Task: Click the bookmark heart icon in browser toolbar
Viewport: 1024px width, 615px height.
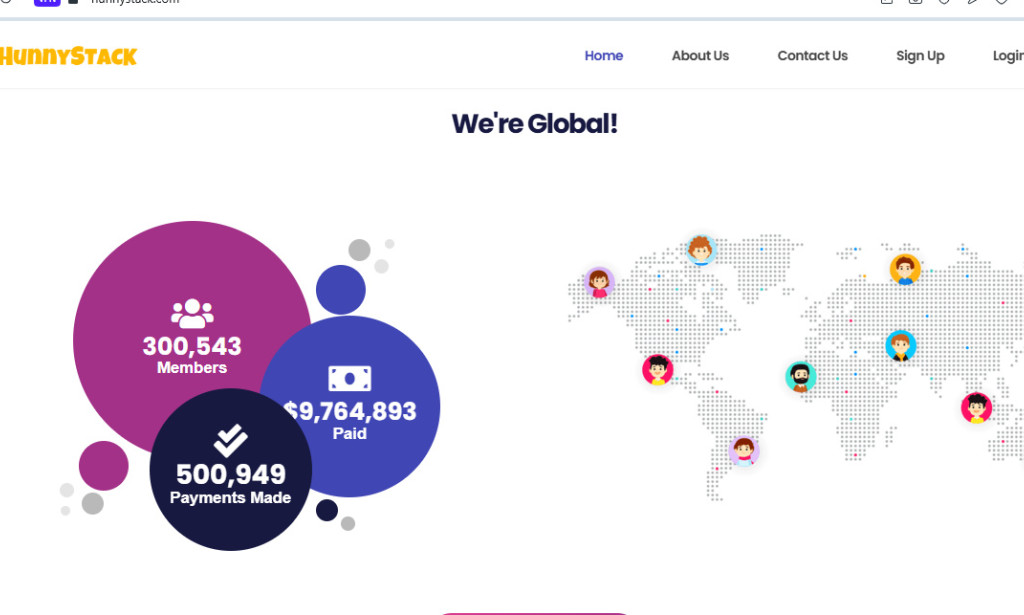Action: (1000, 3)
